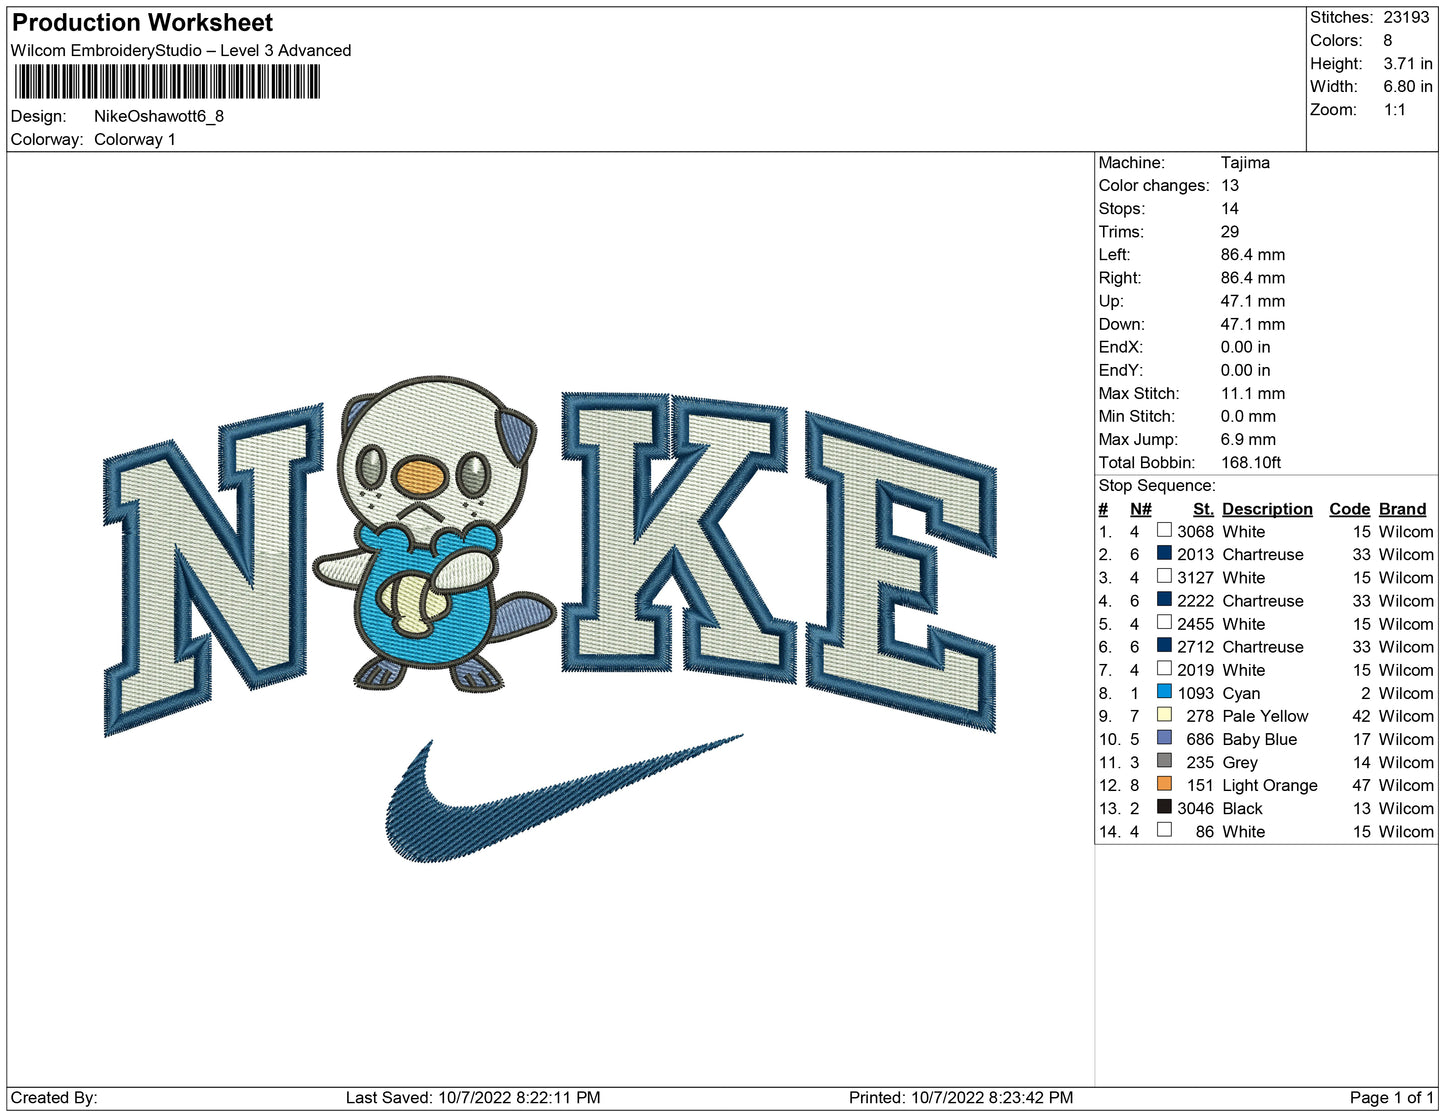Click the stitch count '23193'
Screen dimensions: 1445x1112
coord(1406,17)
